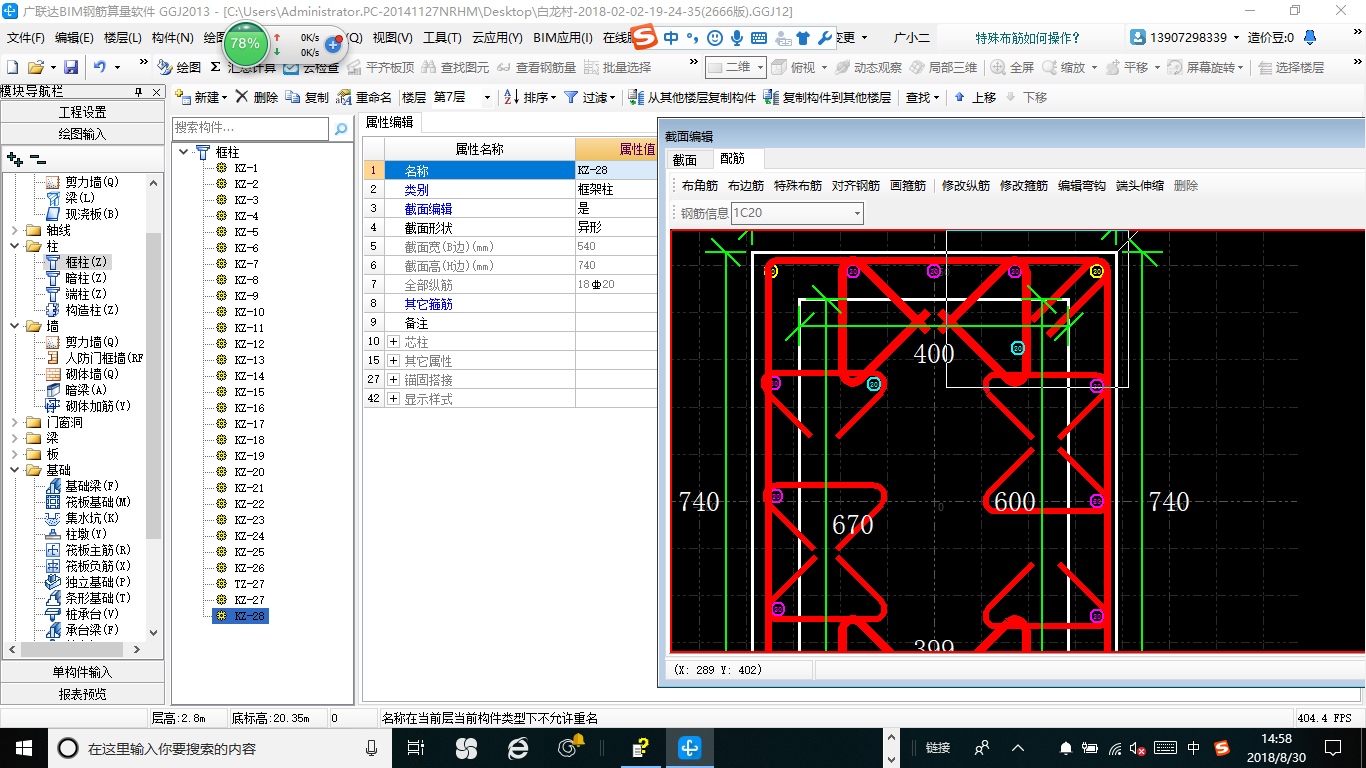
Task: Click 查找图元 binoculars tool
Action: click(456, 68)
